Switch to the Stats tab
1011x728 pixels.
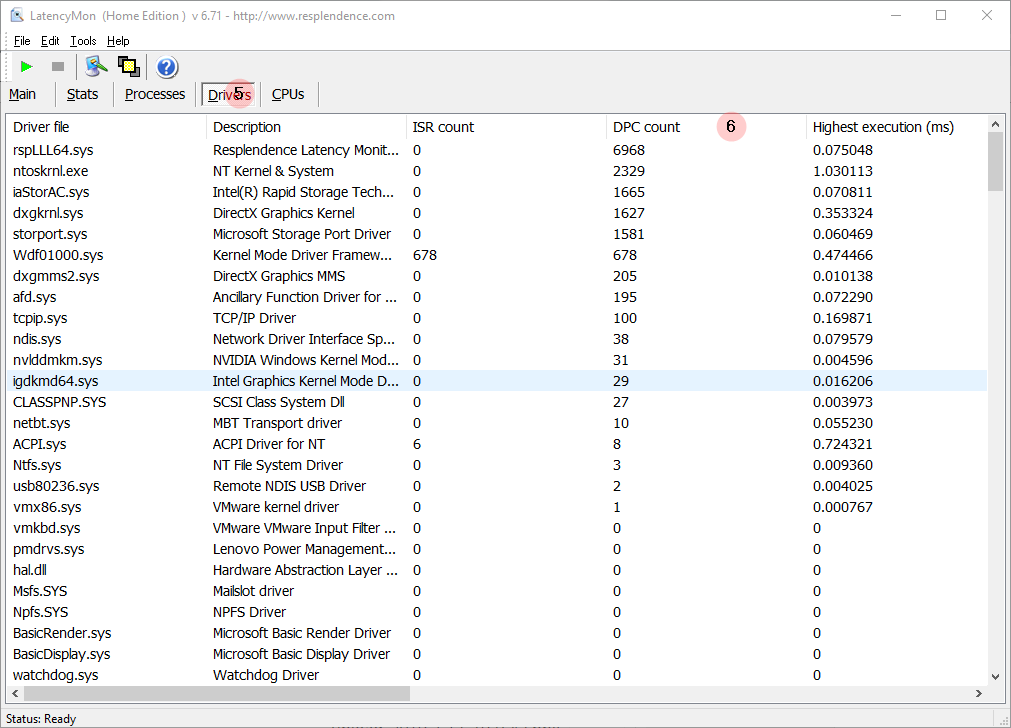click(83, 94)
